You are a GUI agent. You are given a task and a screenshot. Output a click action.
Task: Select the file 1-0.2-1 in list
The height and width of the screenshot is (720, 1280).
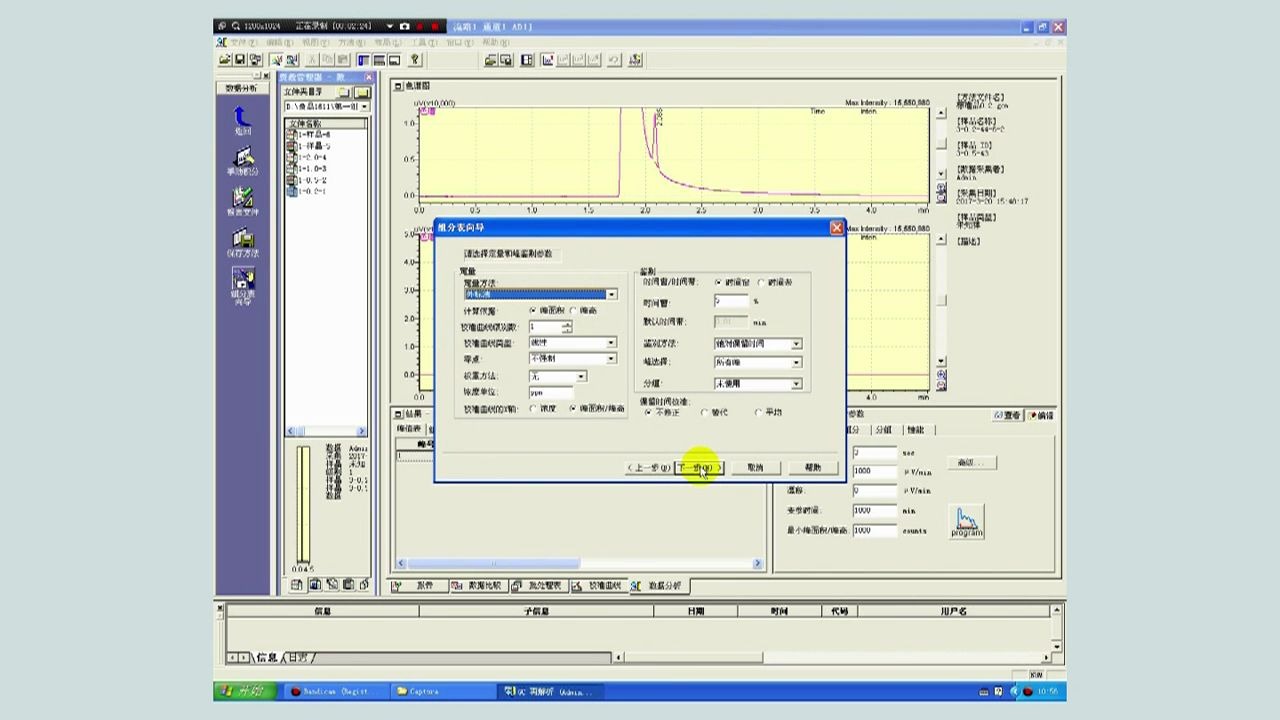(x=307, y=191)
